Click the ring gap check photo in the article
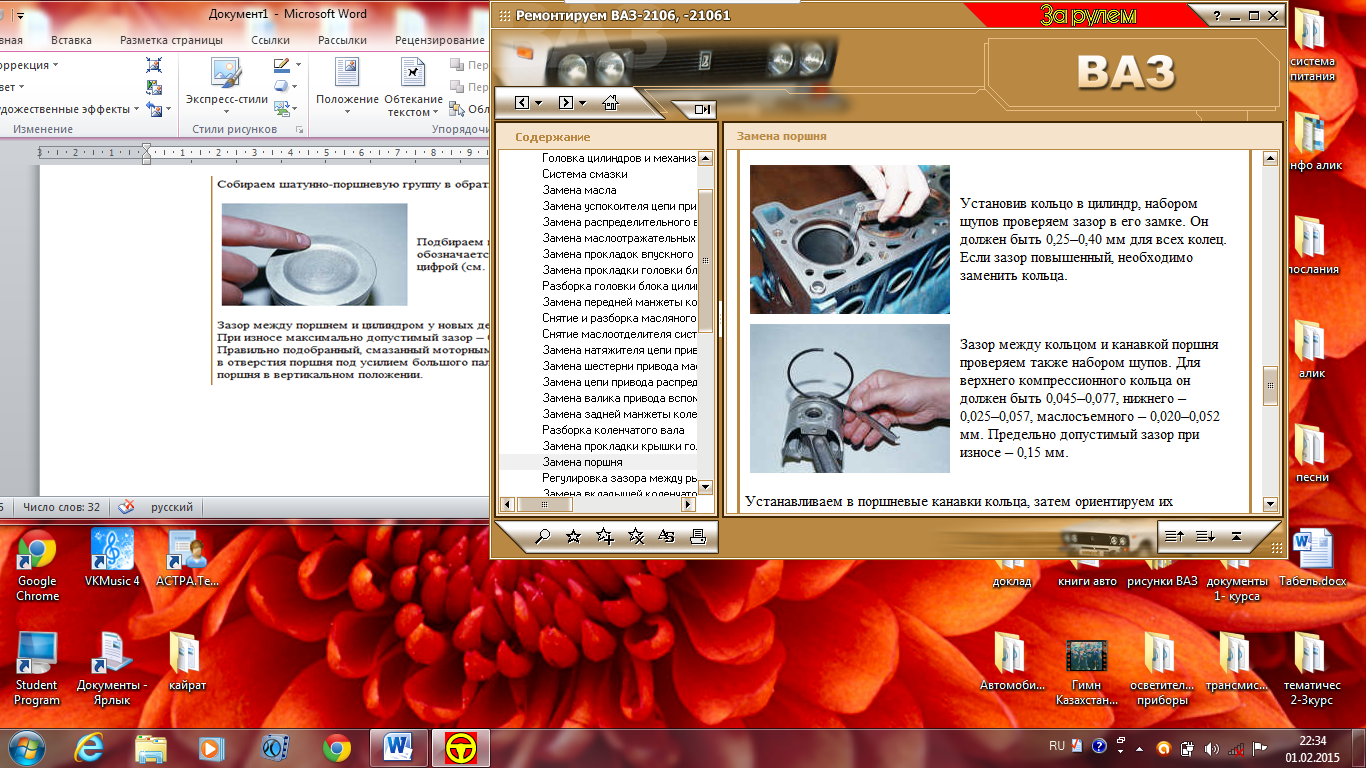 click(849, 239)
